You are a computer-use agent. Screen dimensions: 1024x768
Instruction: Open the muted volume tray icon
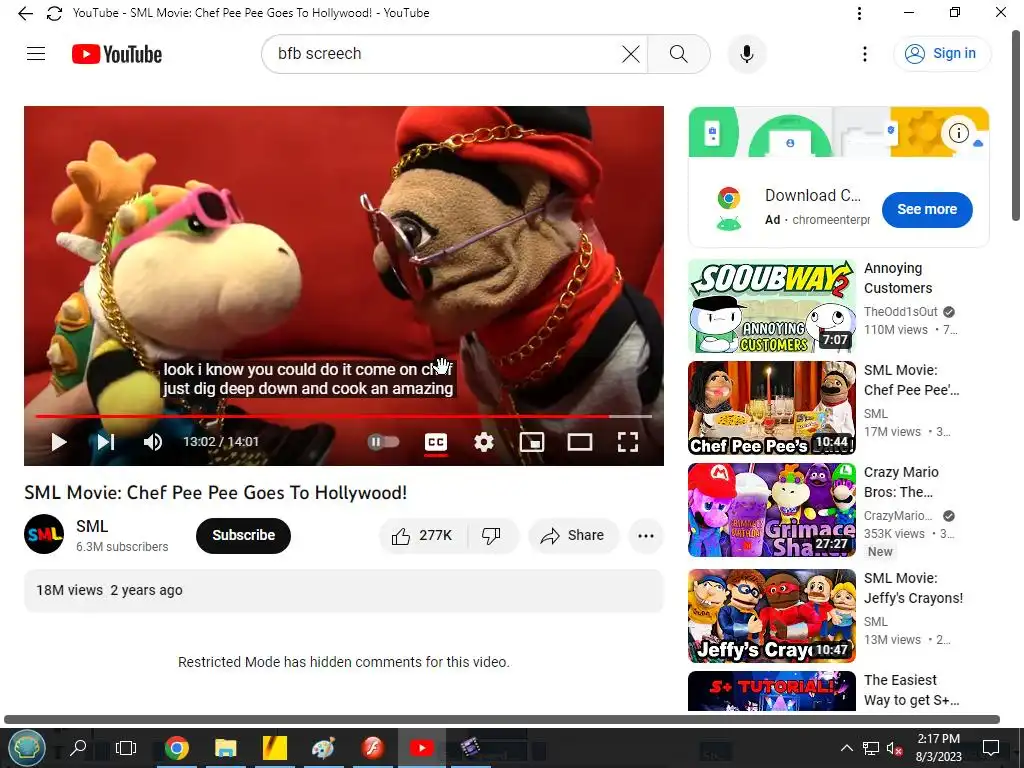(894, 748)
